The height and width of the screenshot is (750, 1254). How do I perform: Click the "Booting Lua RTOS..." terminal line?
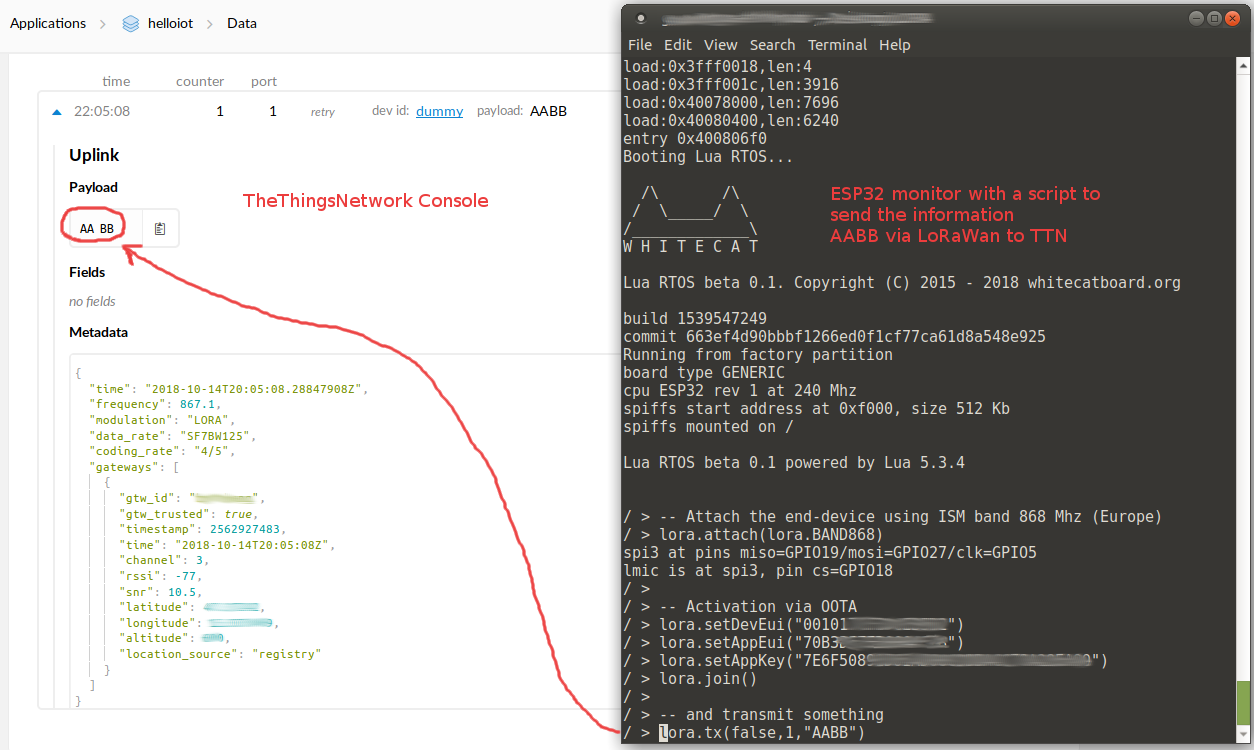708,157
